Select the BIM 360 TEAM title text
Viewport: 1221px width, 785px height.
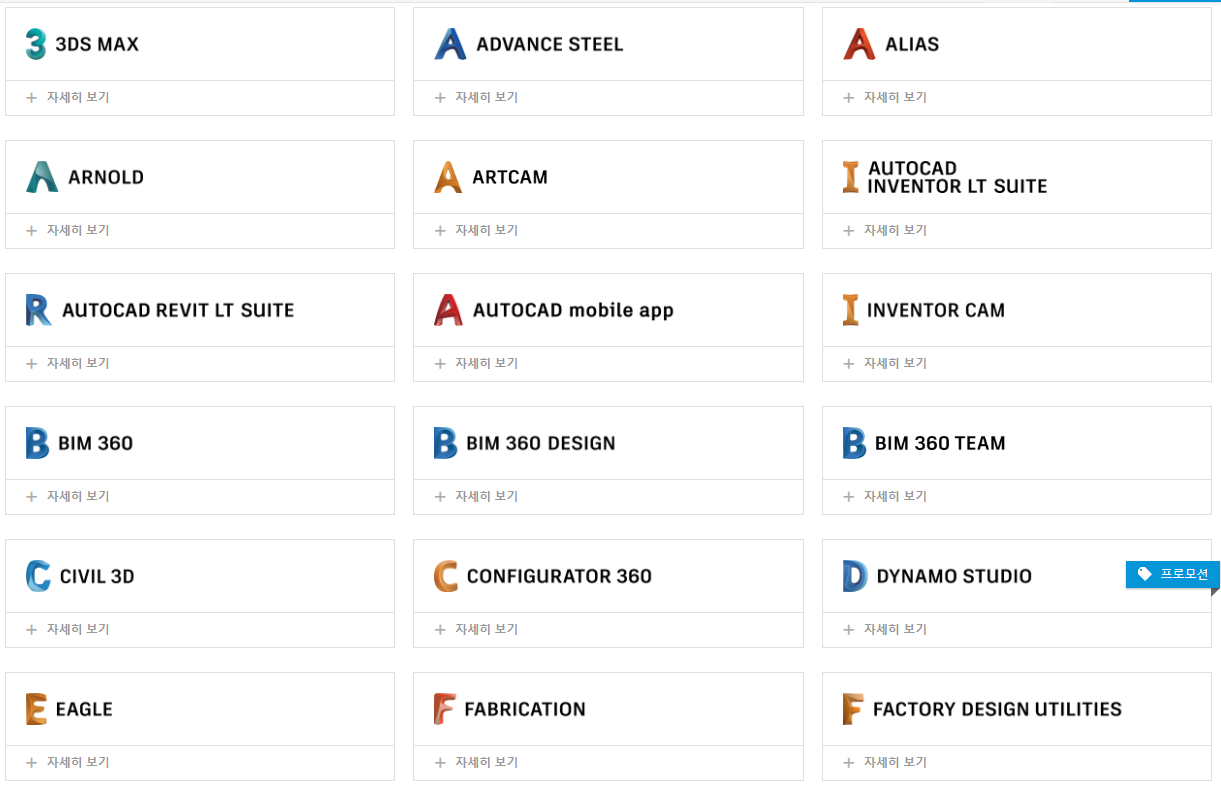940,443
